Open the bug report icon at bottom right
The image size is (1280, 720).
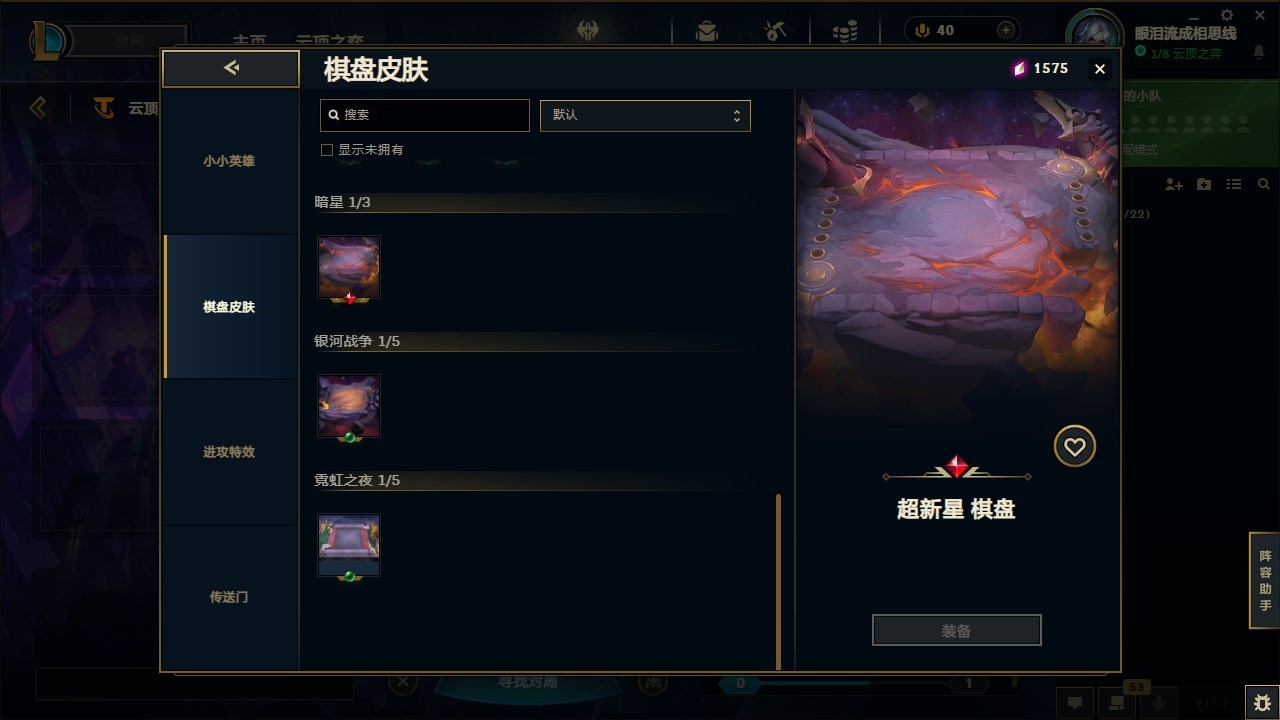coord(1262,702)
